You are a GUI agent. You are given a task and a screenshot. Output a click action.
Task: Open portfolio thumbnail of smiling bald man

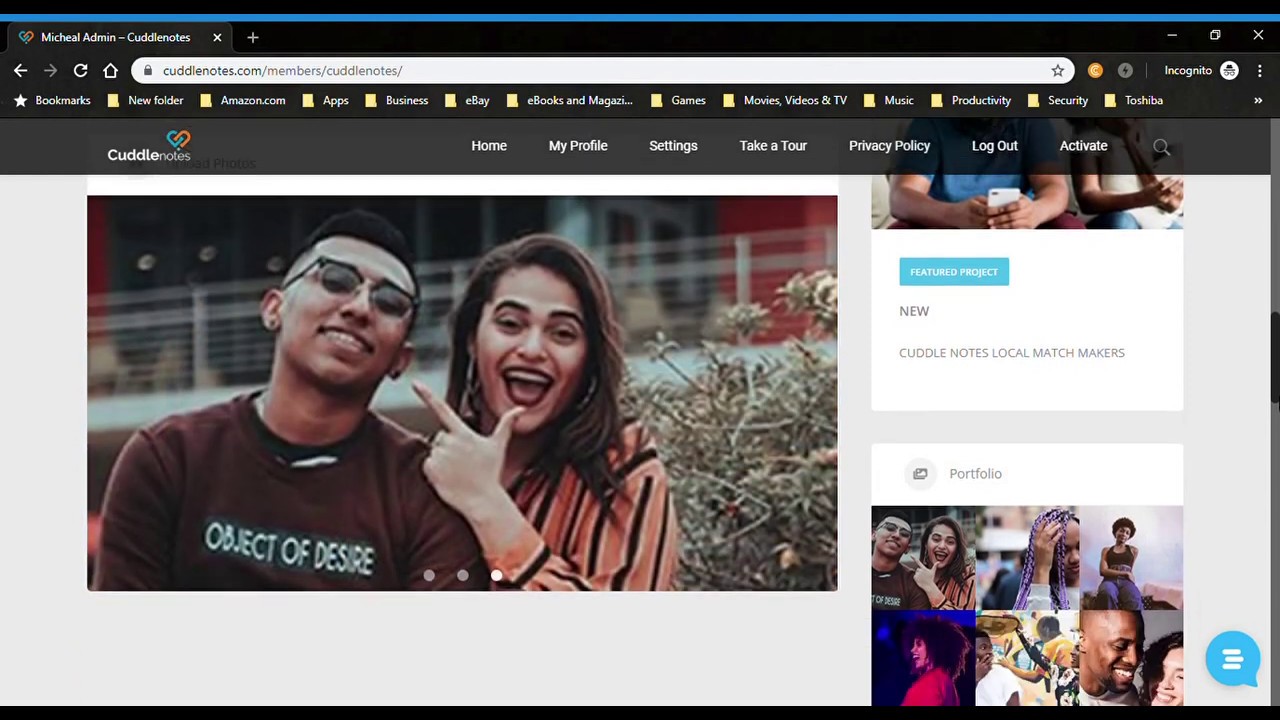click(x=1131, y=659)
